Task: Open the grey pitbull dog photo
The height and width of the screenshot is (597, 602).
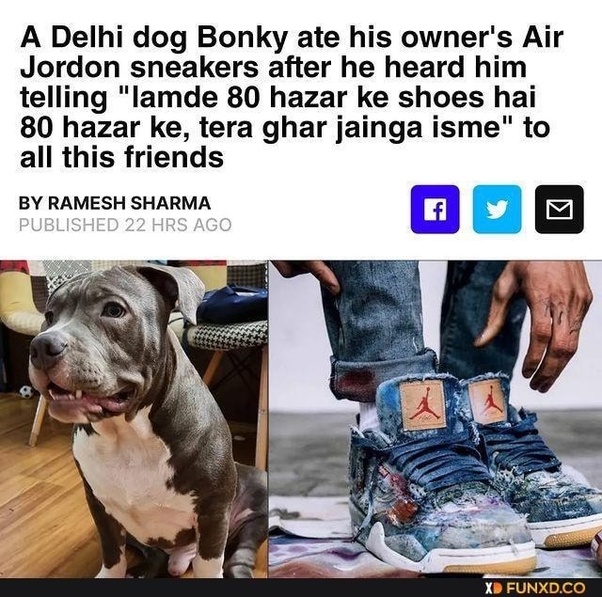Action: click(x=134, y=419)
